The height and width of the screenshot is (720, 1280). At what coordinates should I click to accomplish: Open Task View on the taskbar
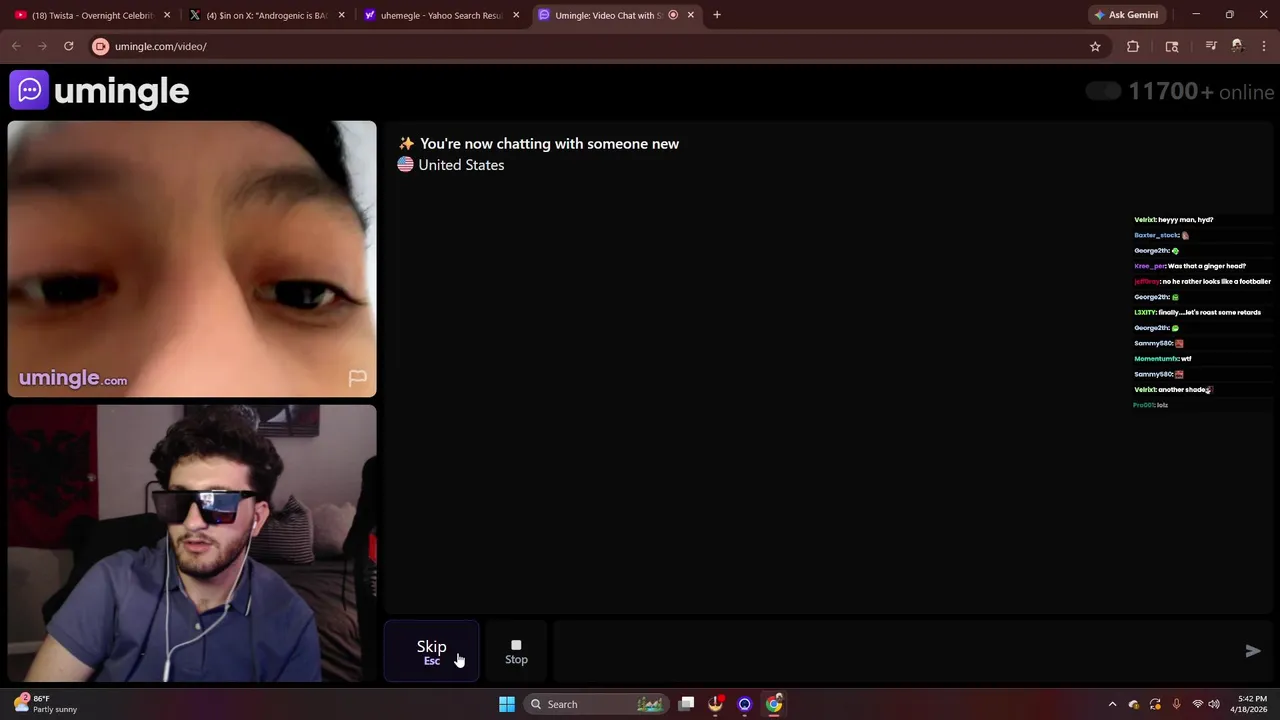coord(686,704)
